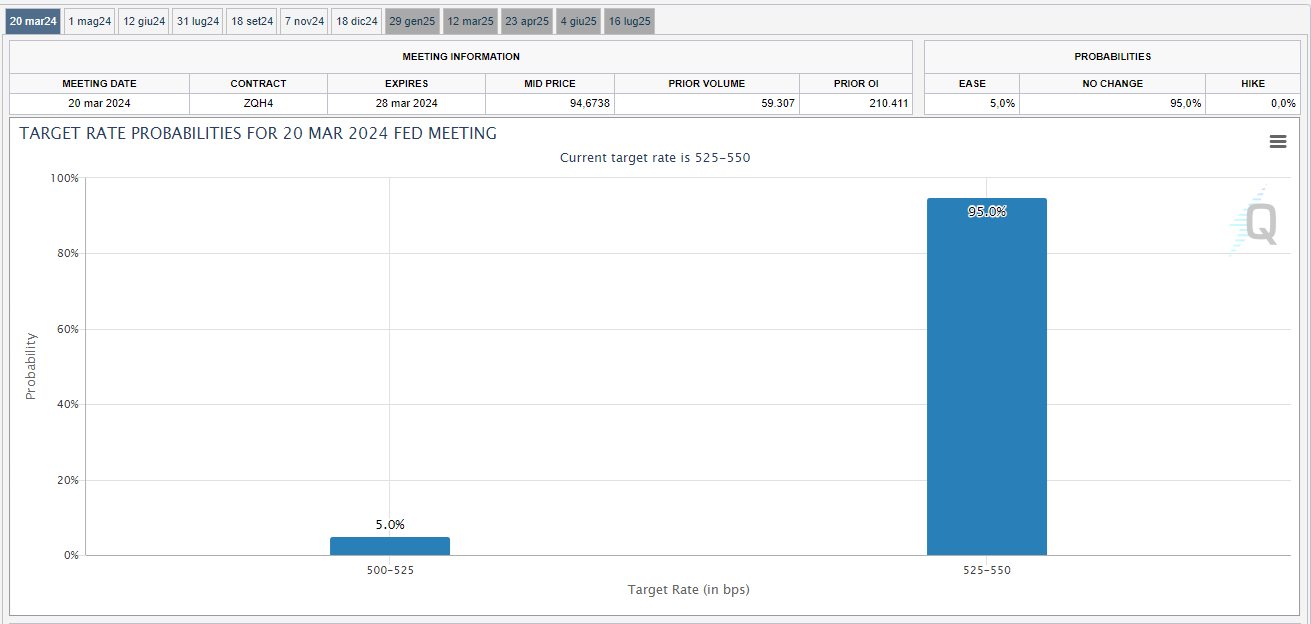Click the ZQH4 contract cell
This screenshot has height=624, width=1311.
(258, 103)
